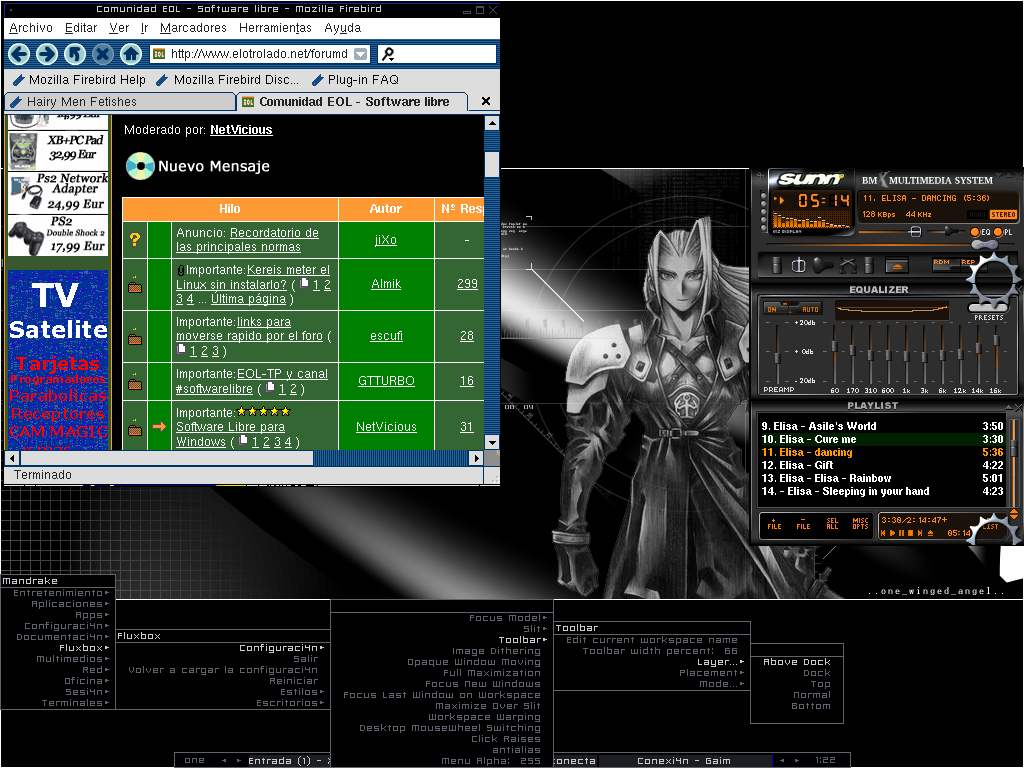1024x768 pixels.
Task: Open the Marcadores menu
Action: [193, 28]
